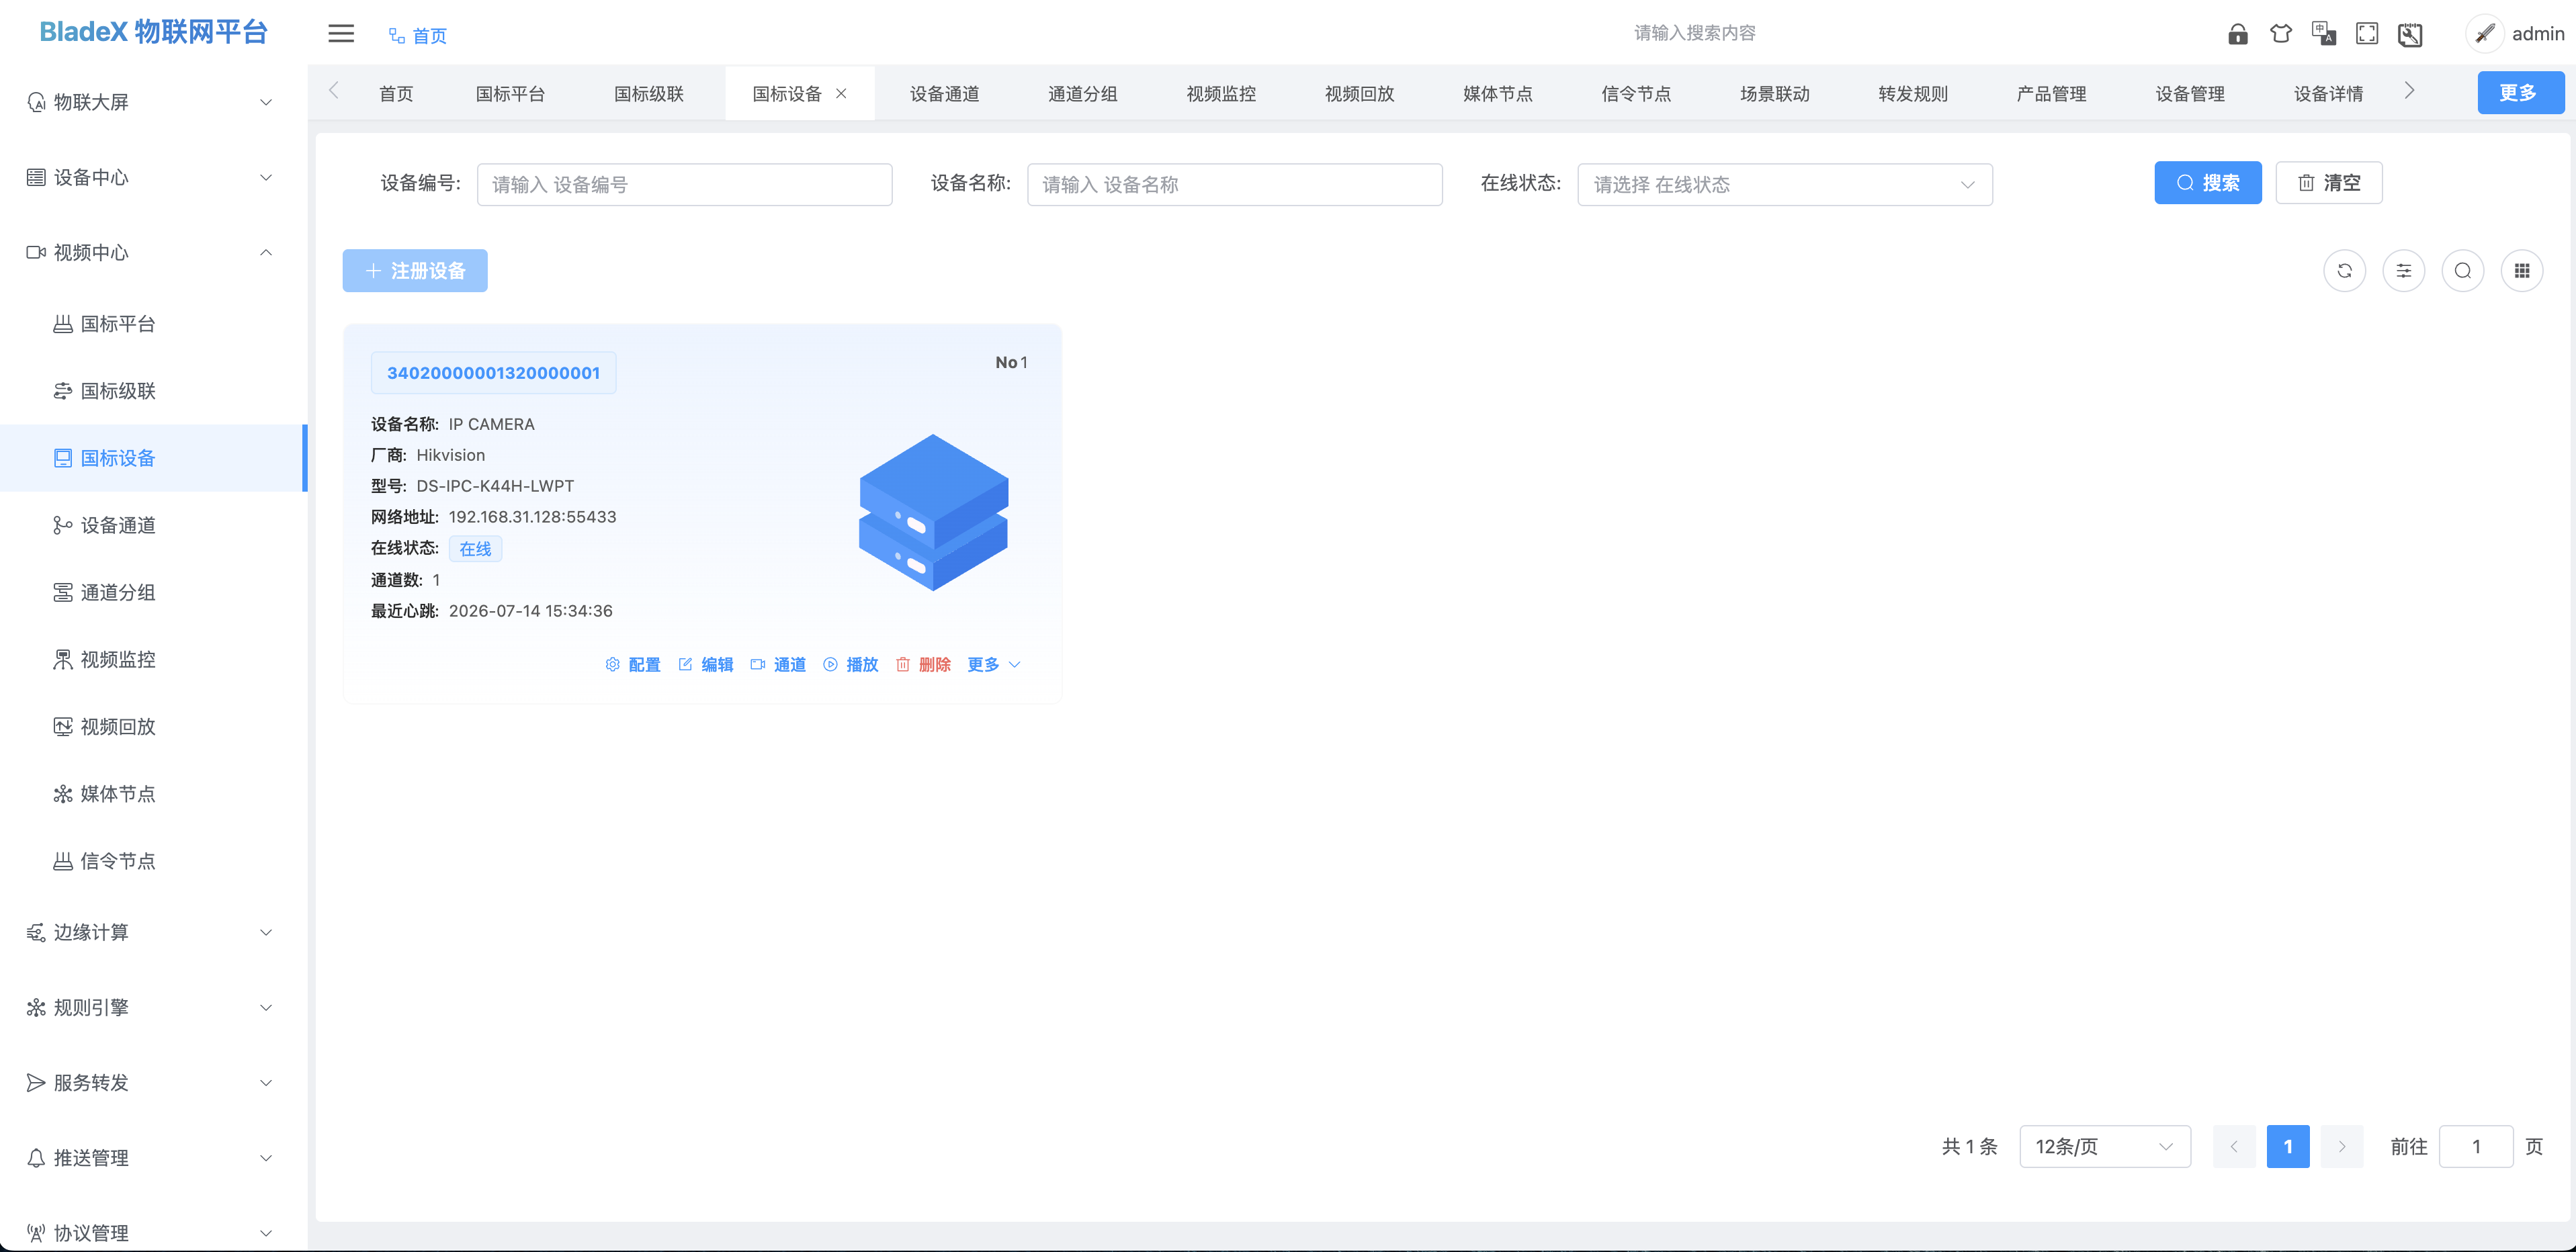The width and height of the screenshot is (2576, 1252).
Task: Switch language with the translate icon
Action: [2324, 34]
